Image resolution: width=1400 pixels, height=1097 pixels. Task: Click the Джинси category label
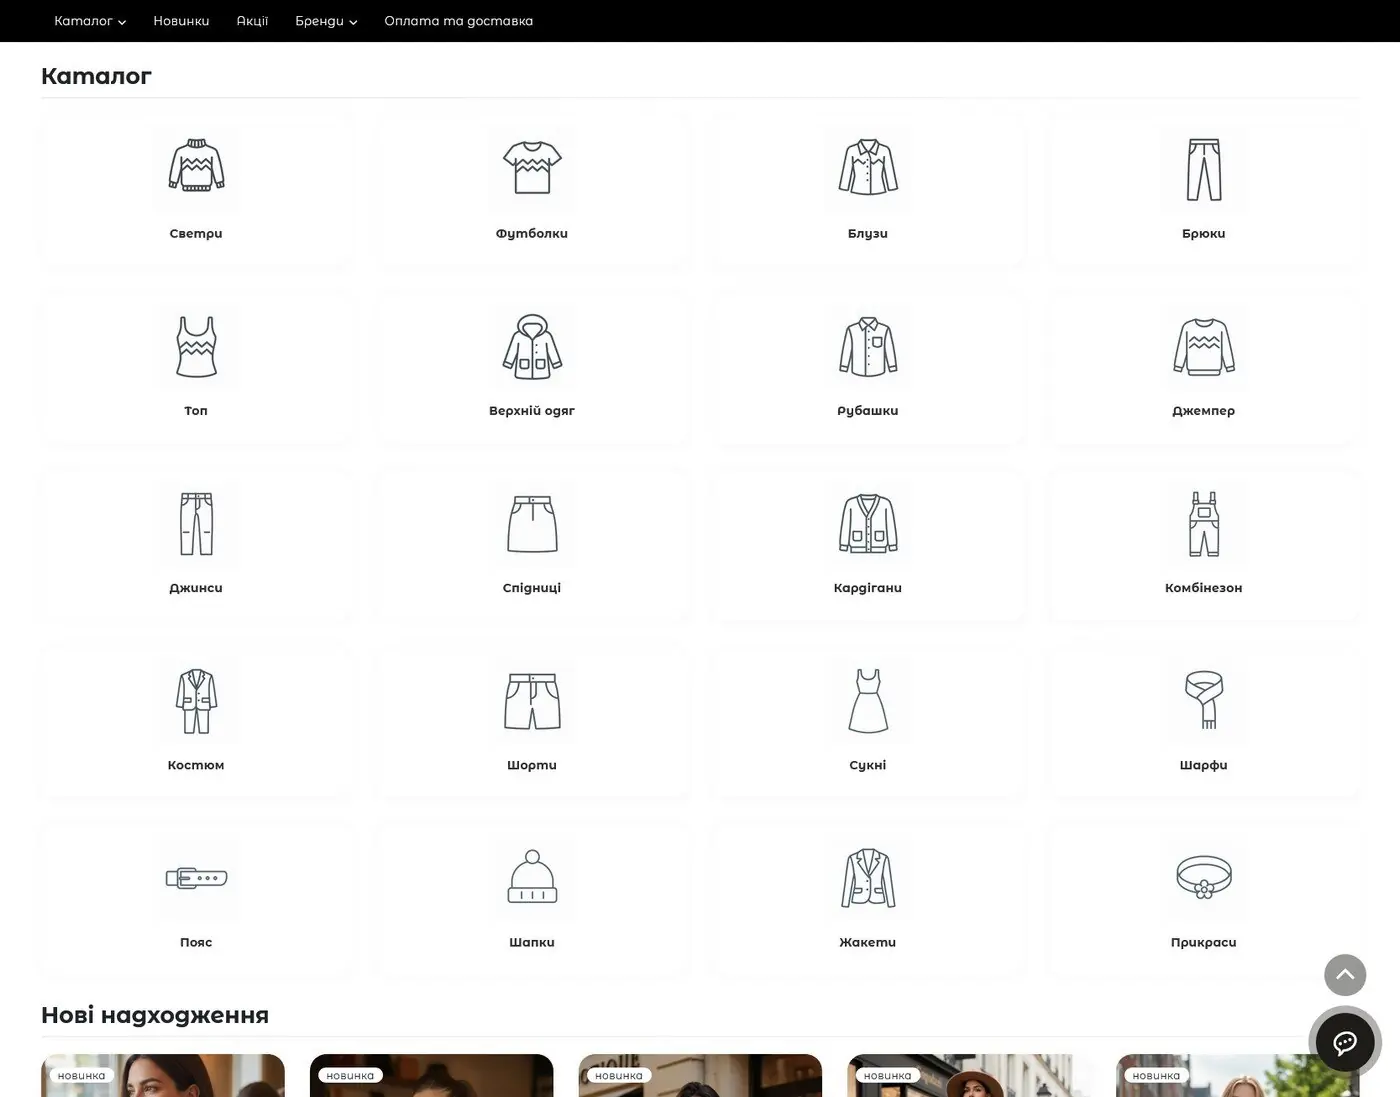tap(196, 588)
